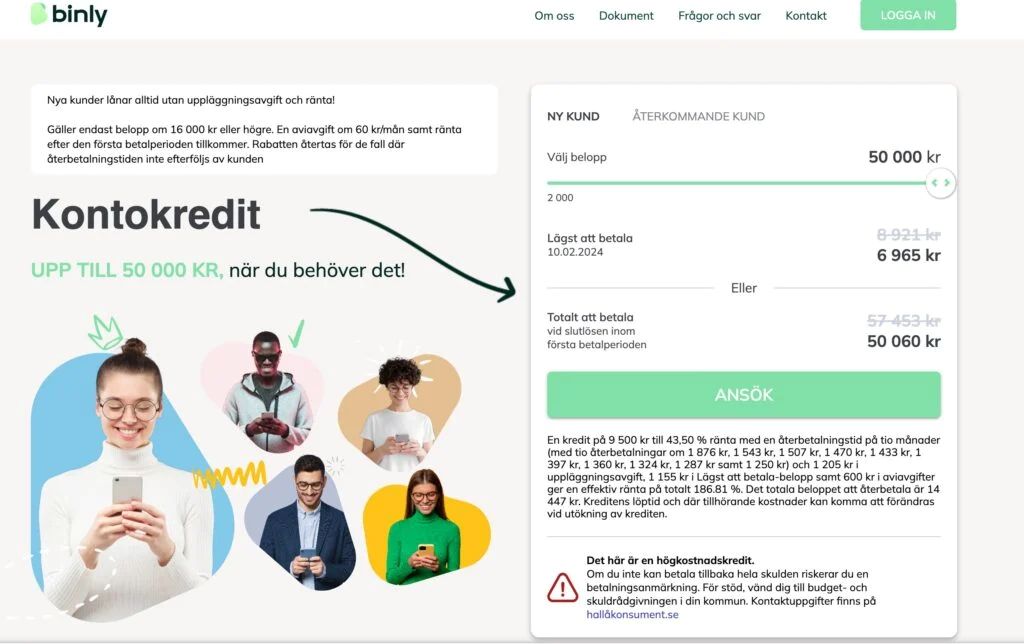Open the hallåkonsument.se link
The height and width of the screenshot is (644, 1024).
632,615
